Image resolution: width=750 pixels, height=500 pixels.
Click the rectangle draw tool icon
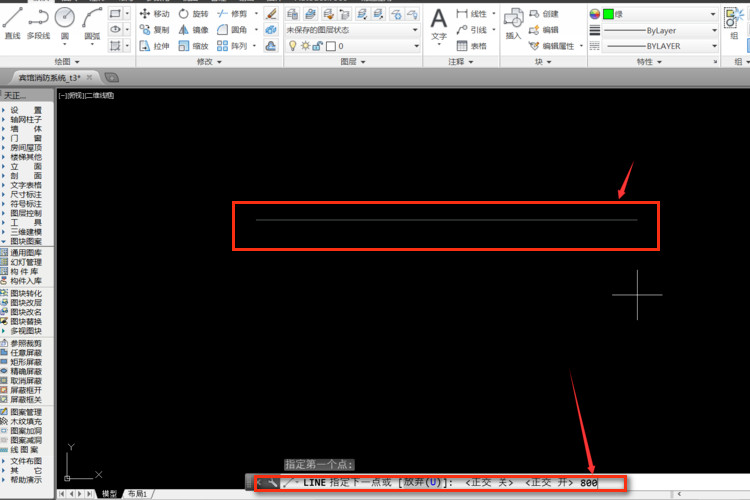point(115,13)
